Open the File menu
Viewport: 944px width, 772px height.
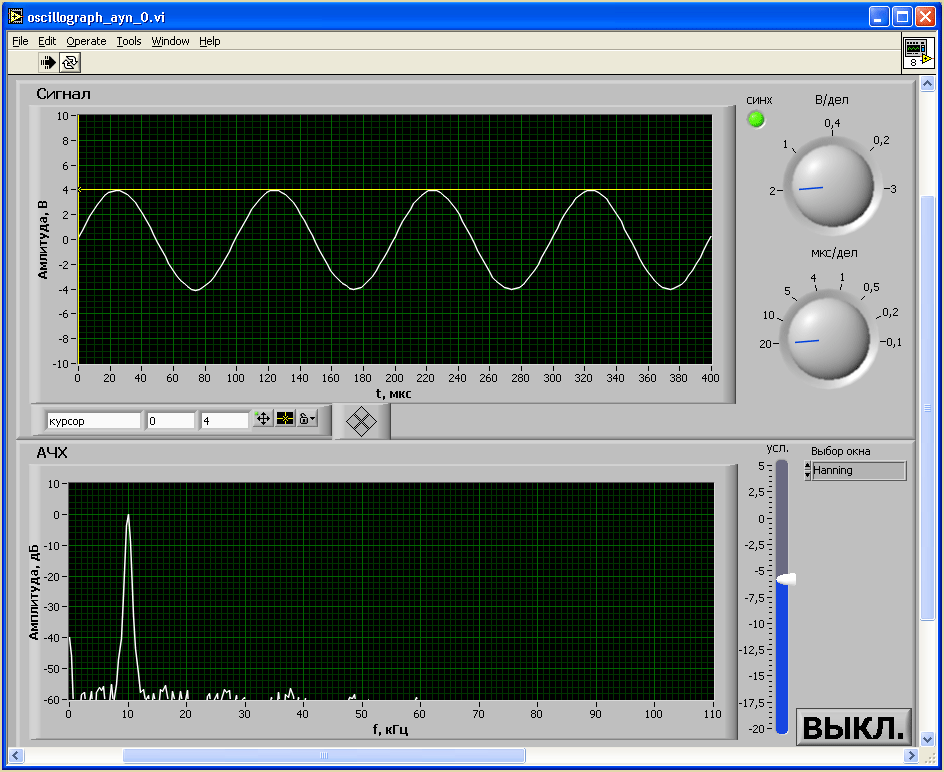click(20, 41)
